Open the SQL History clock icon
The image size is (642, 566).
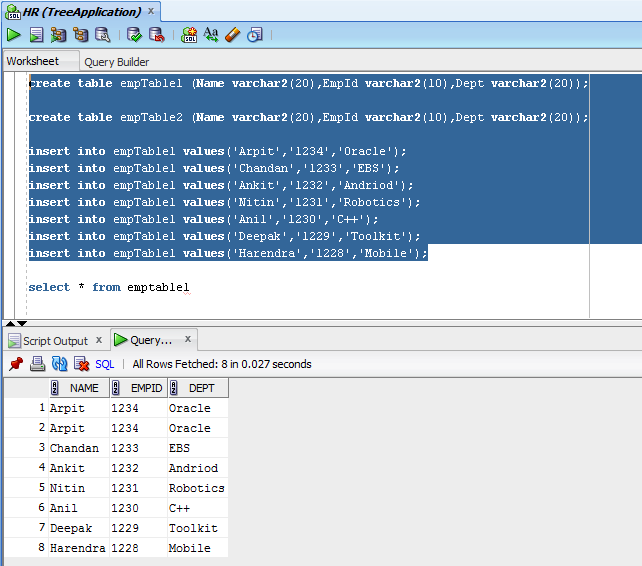pyautogui.click(x=255, y=35)
